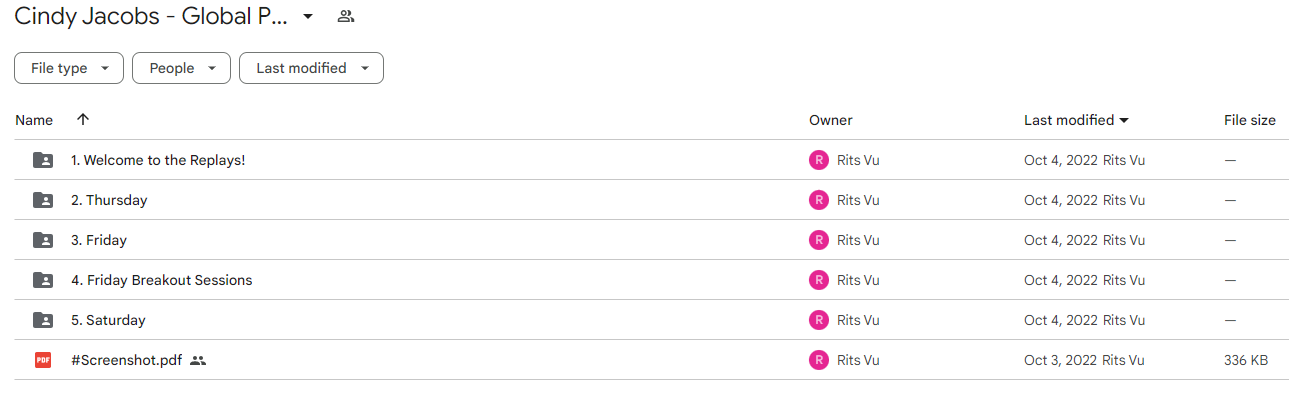Open the 5. Saturday folder
1289x412 pixels.
pos(108,320)
